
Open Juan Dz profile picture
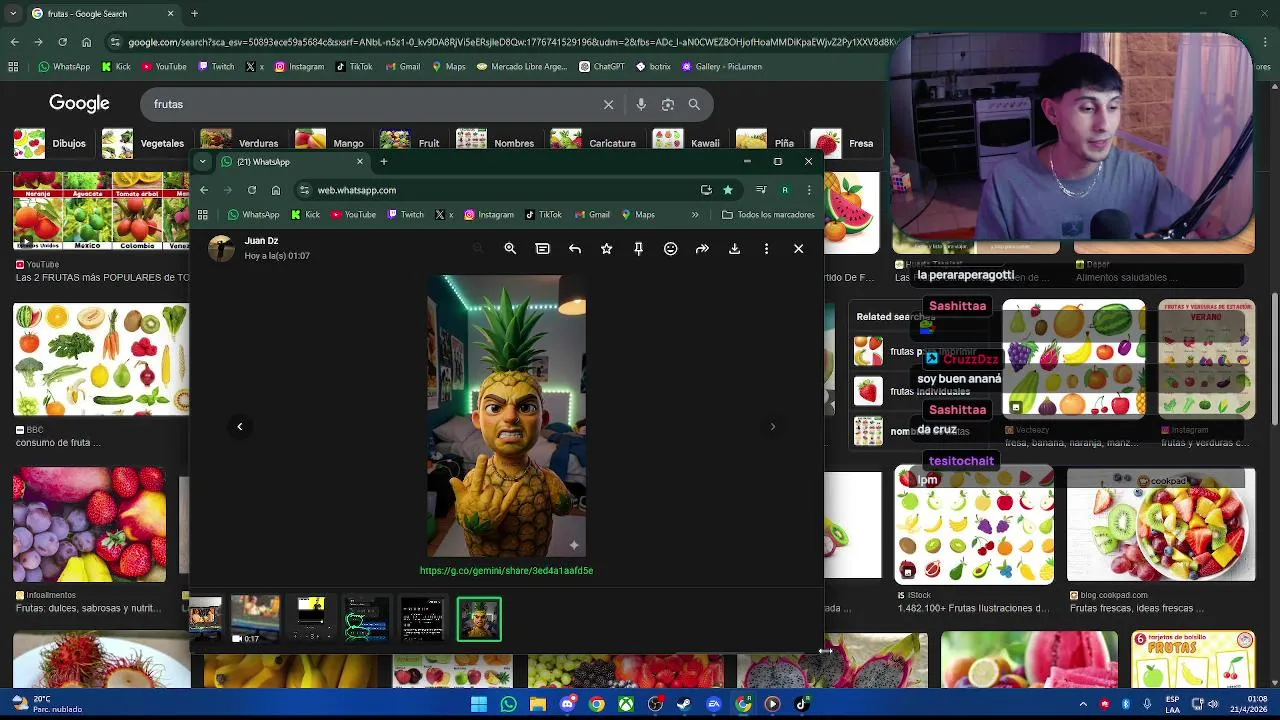221,248
